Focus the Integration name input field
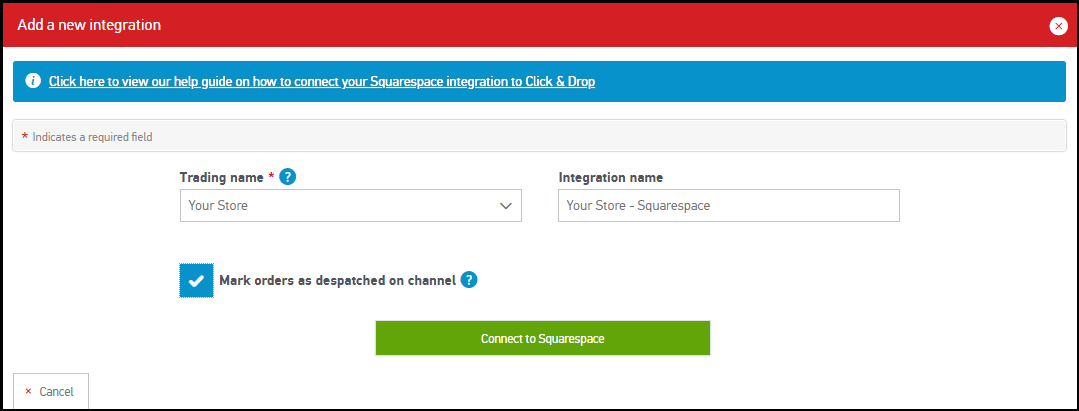 (x=728, y=206)
